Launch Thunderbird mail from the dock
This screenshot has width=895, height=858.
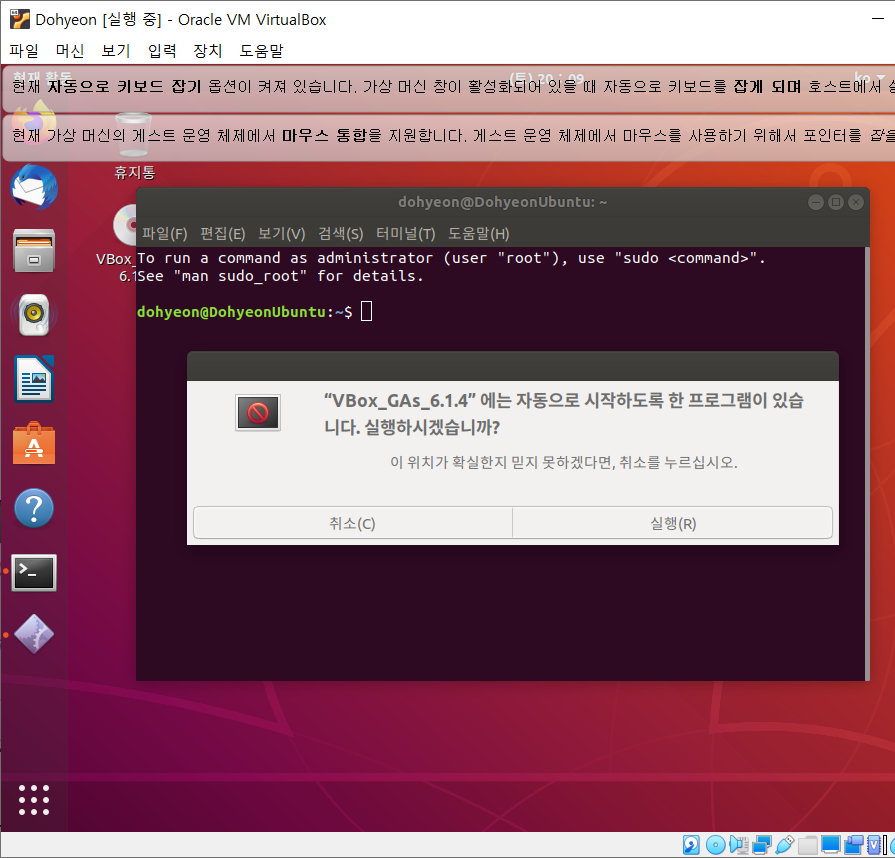coord(34,187)
